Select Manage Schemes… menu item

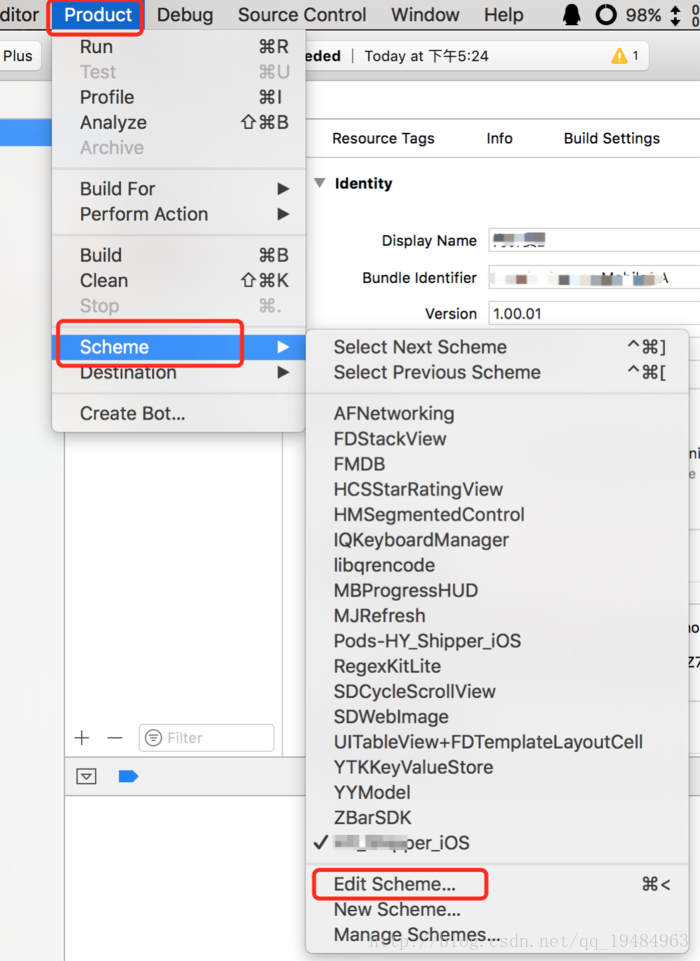[x=417, y=936]
